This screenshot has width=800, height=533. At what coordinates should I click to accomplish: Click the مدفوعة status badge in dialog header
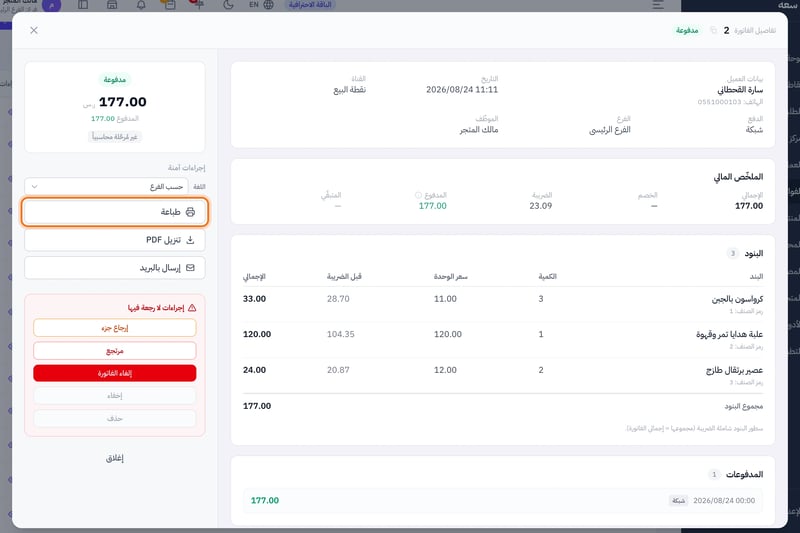[x=687, y=31]
